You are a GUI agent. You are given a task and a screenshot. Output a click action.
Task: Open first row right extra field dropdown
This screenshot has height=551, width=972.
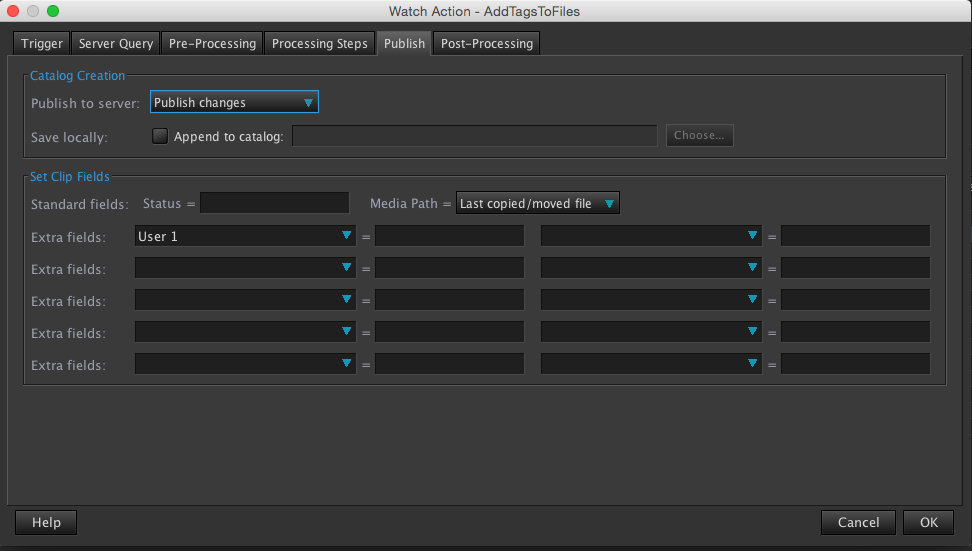point(651,237)
